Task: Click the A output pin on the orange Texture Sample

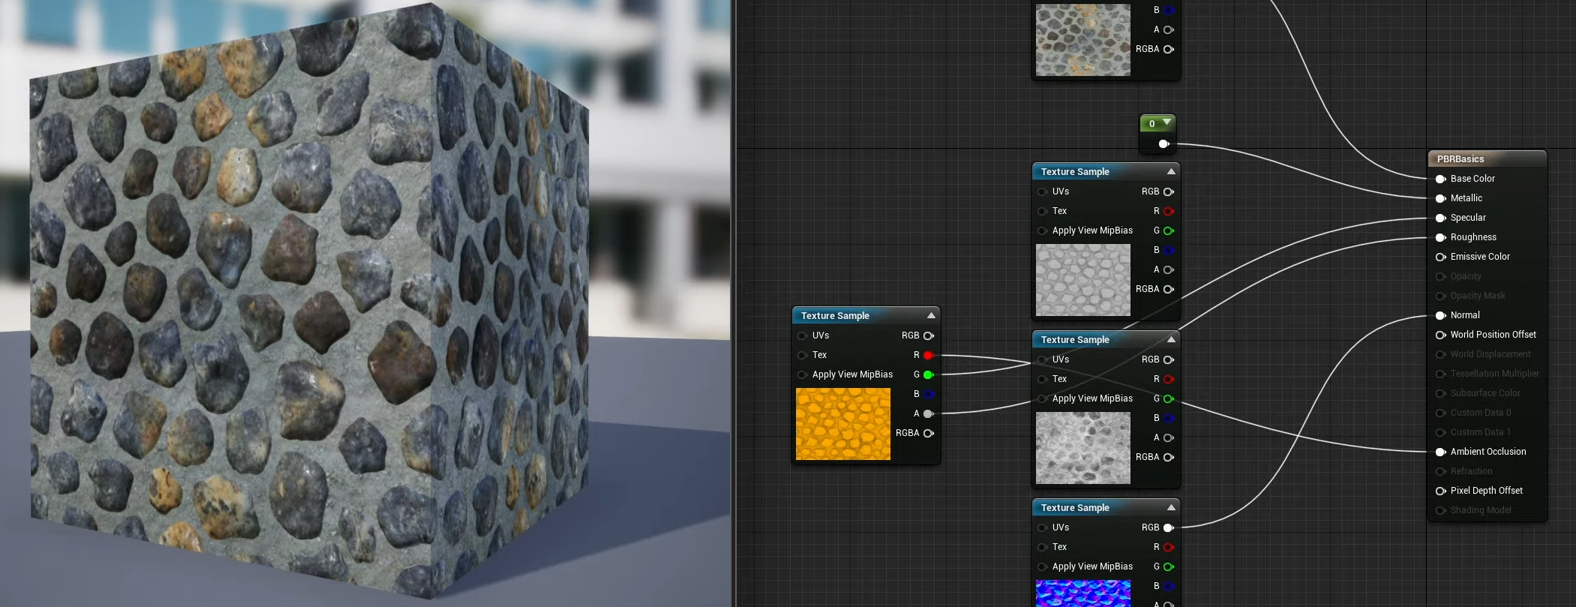Action: pyautogui.click(x=929, y=414)
